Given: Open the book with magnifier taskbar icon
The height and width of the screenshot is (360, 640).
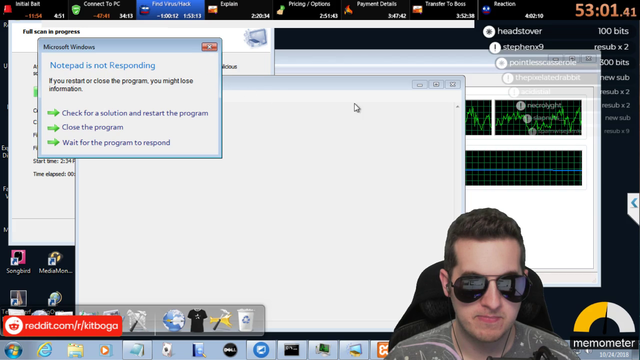Looking at the screenshot, I should click(199, 350).
